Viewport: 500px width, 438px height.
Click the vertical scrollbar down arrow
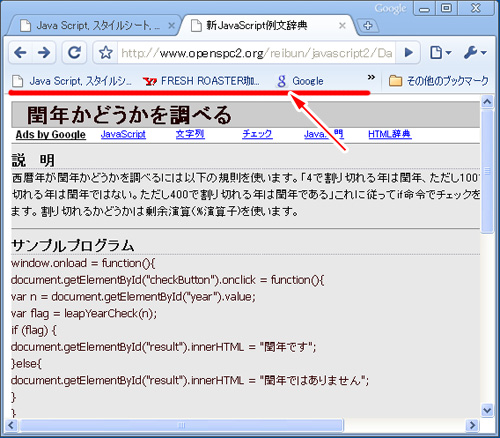tap(487, 410)
